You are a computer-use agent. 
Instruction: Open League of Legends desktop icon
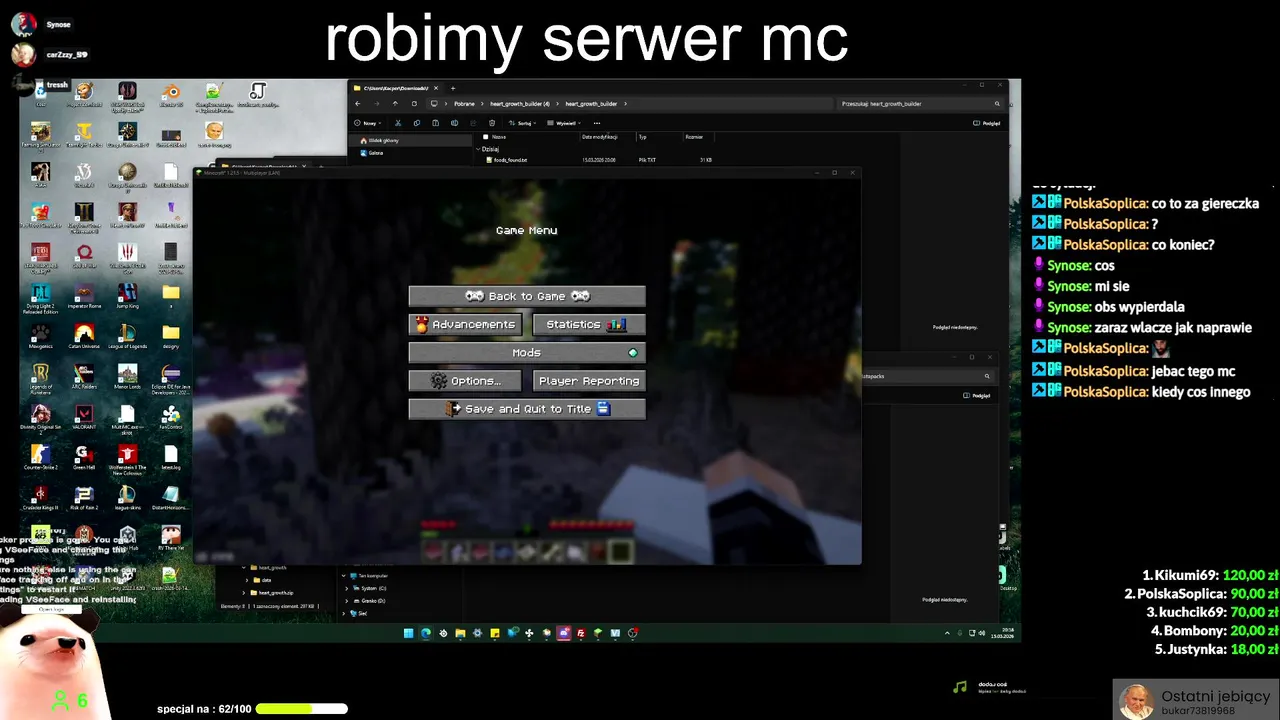[x=127, y=334]
